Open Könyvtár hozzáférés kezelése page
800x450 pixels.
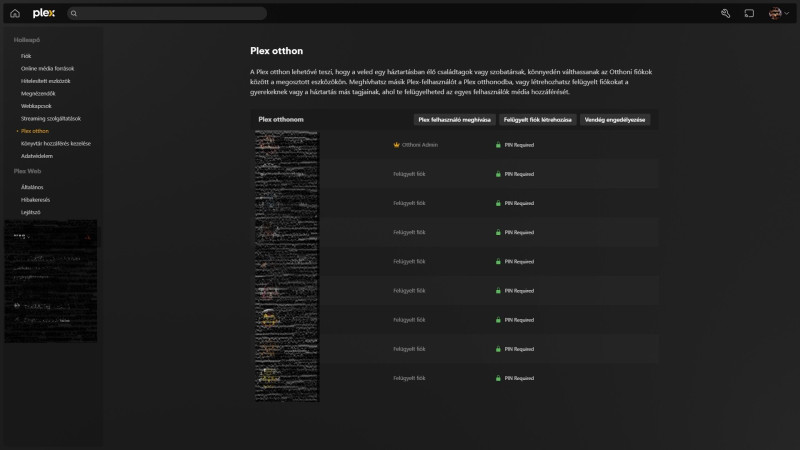(x=56, y=143)
